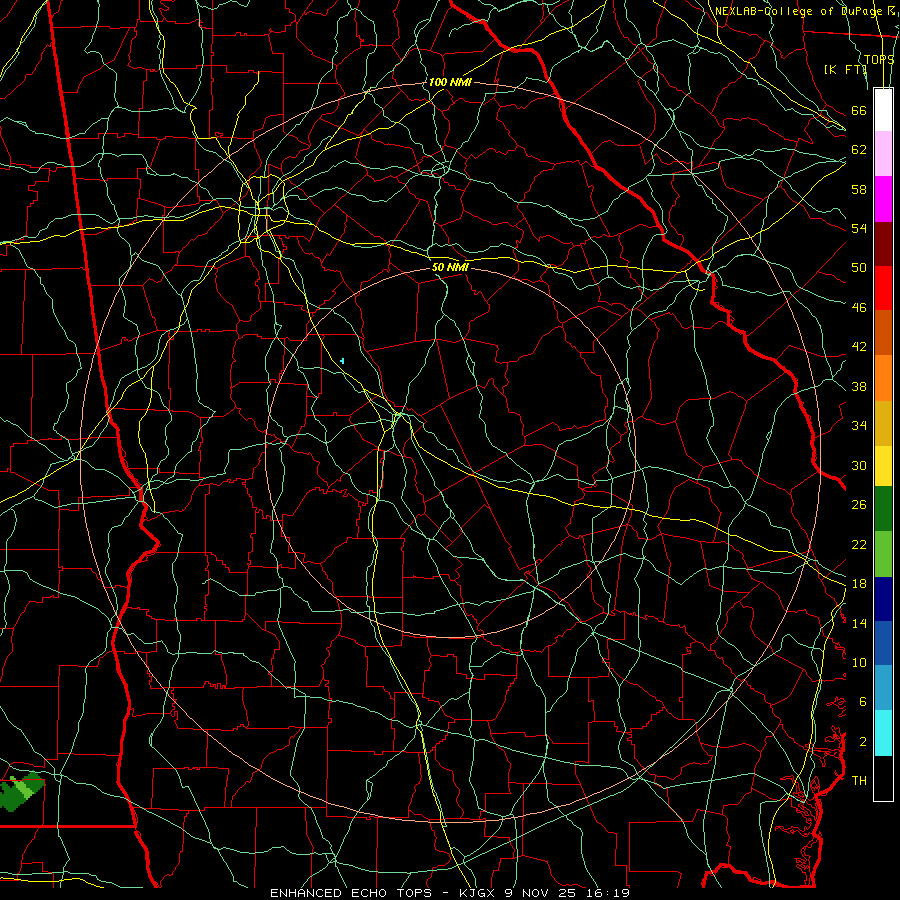Click the tiny cyan echo pixel on the map
Viewport: 900px width, 900px height.
[342, 361]
